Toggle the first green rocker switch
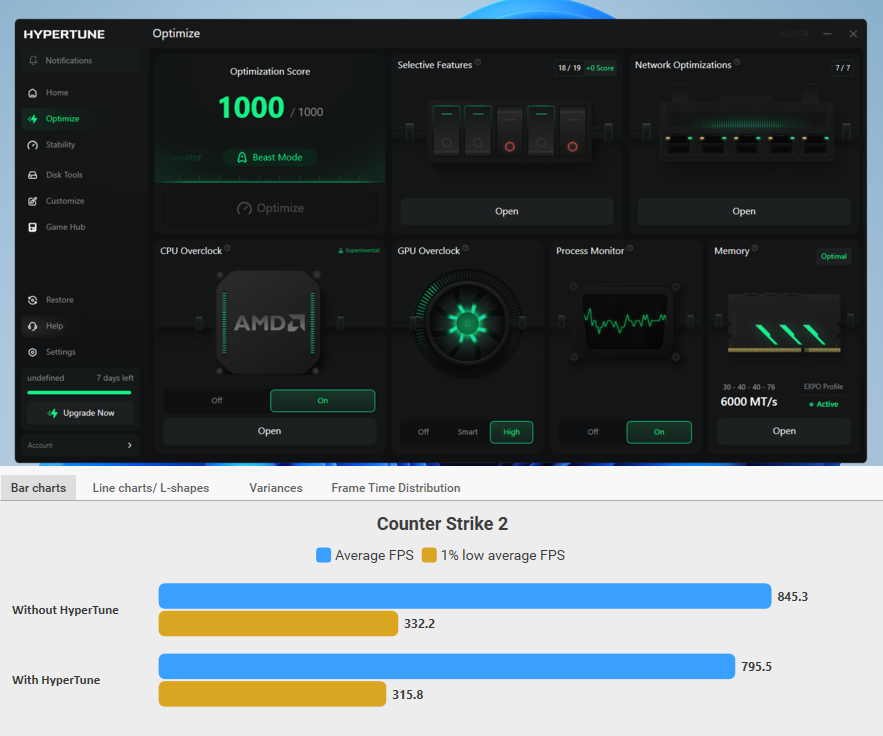Screen dimensions: 883x736 [x=447, y=131]
